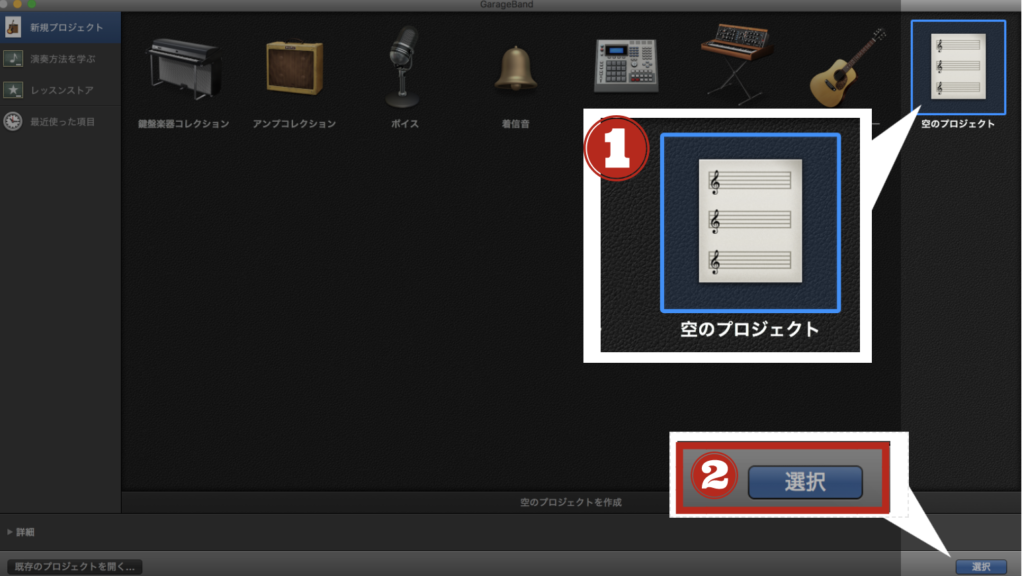Confirm with the 選択 button at bottom right

tap(981, 566)
